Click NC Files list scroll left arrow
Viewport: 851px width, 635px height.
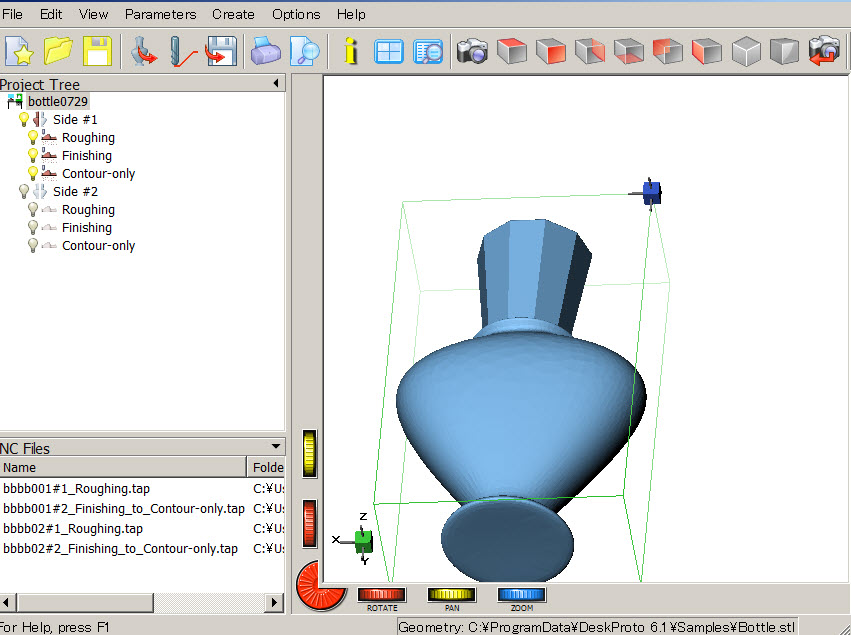(x=7, y=602)
